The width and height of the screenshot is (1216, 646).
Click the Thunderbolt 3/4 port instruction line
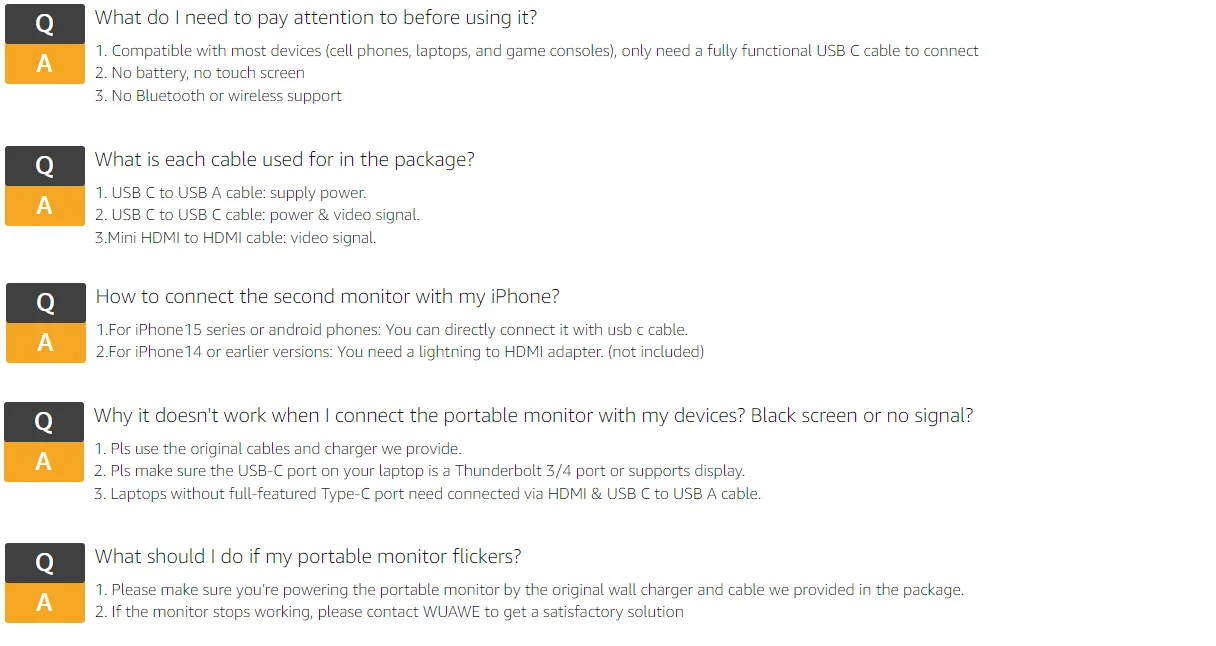point(419,471)
